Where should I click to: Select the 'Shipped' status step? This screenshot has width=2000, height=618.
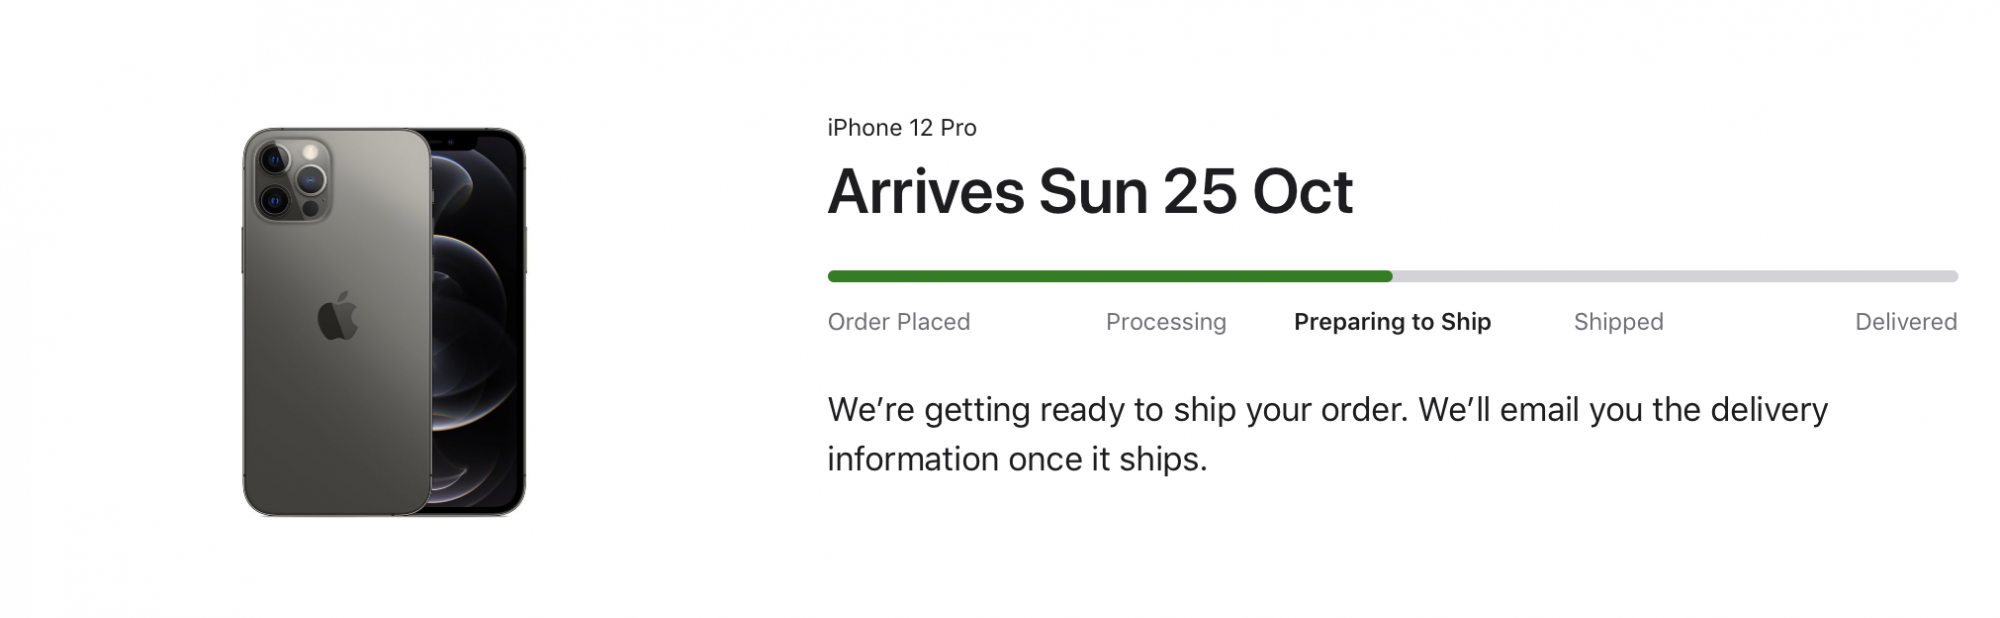[1617, 322]
